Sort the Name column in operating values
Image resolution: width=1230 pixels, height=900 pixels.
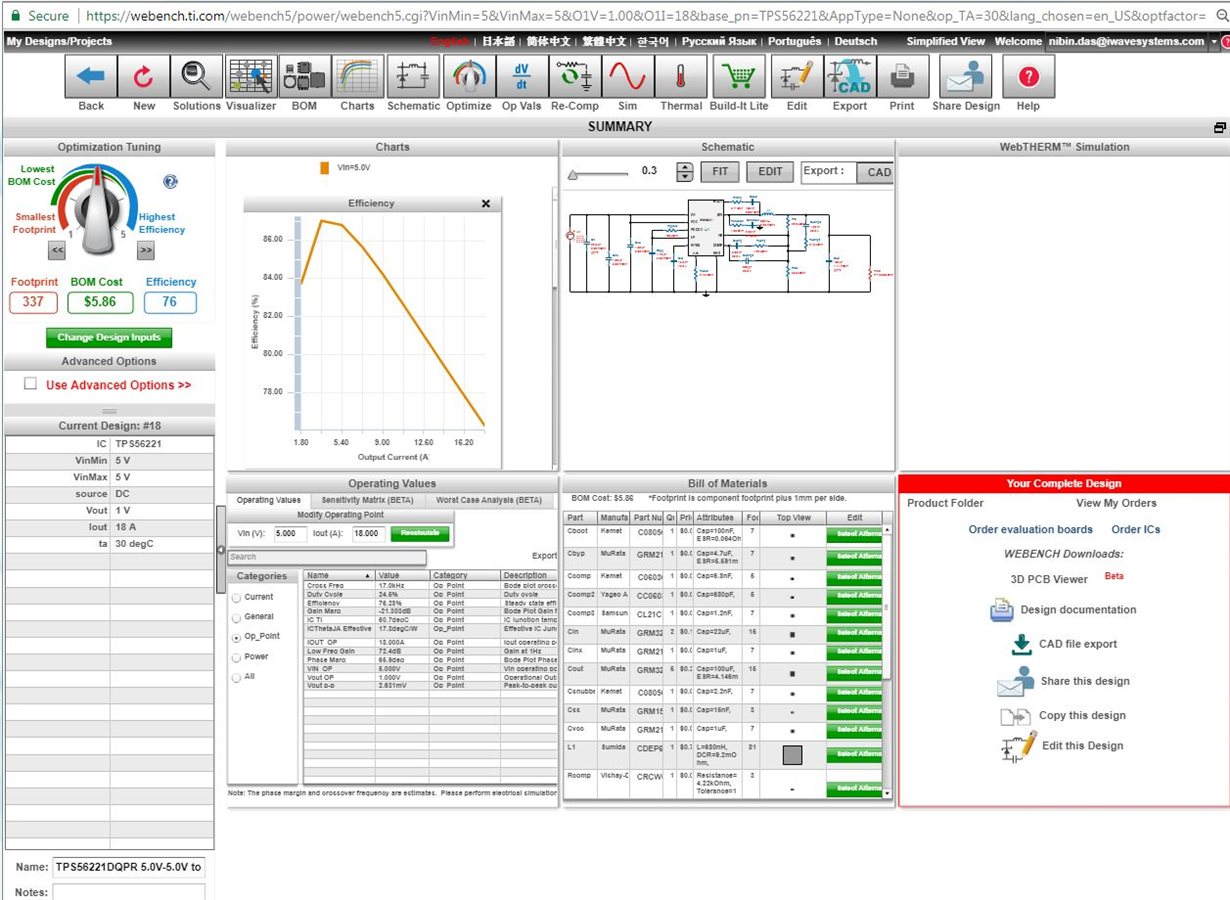coord(340,576)
